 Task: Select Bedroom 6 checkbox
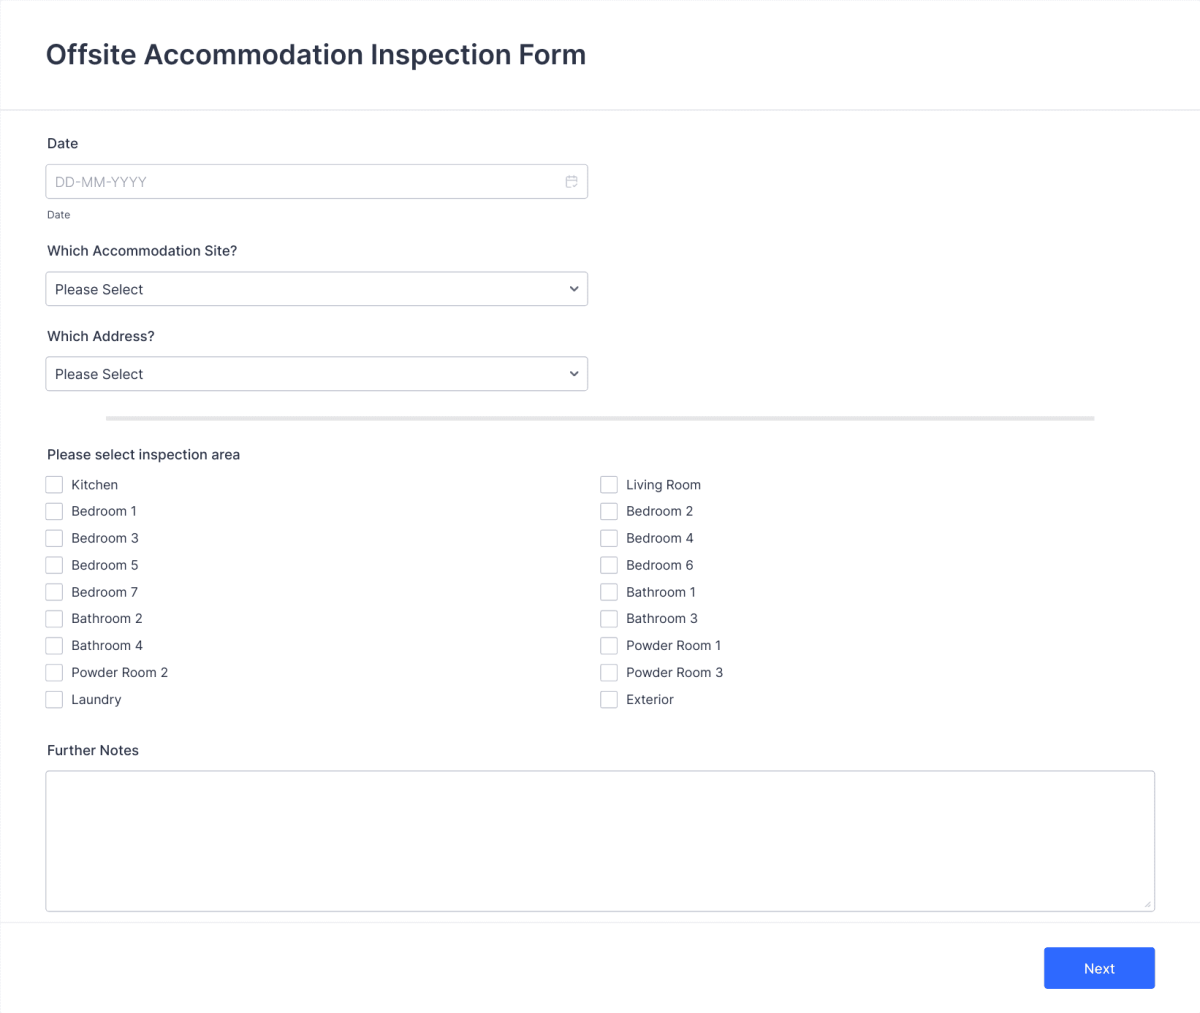pyautogui.click(x=609, y=565)
